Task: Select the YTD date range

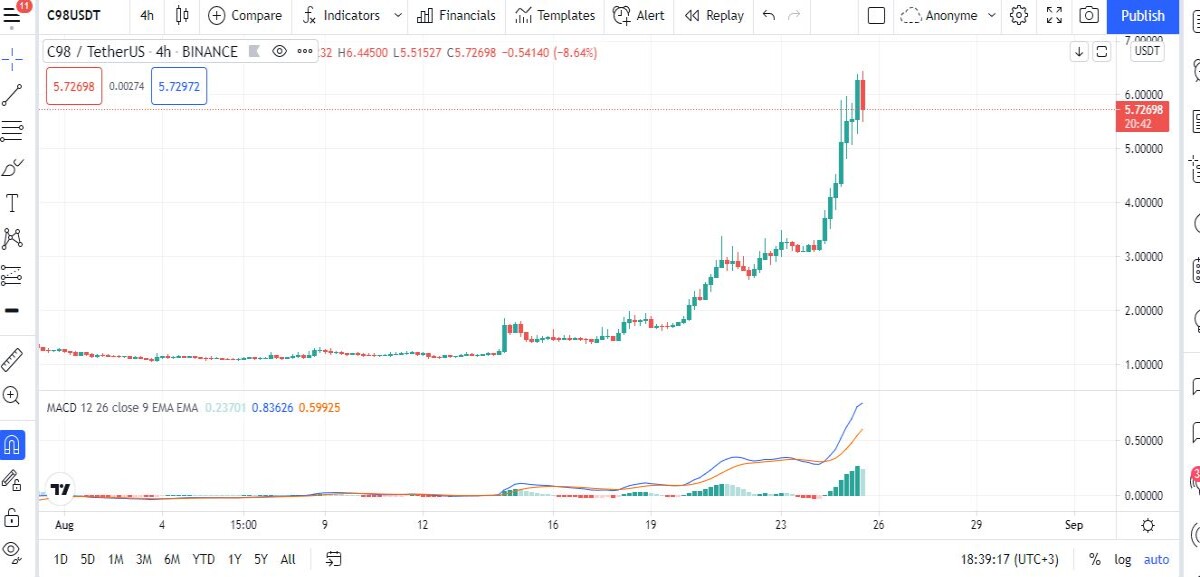Action: (203, 559)
